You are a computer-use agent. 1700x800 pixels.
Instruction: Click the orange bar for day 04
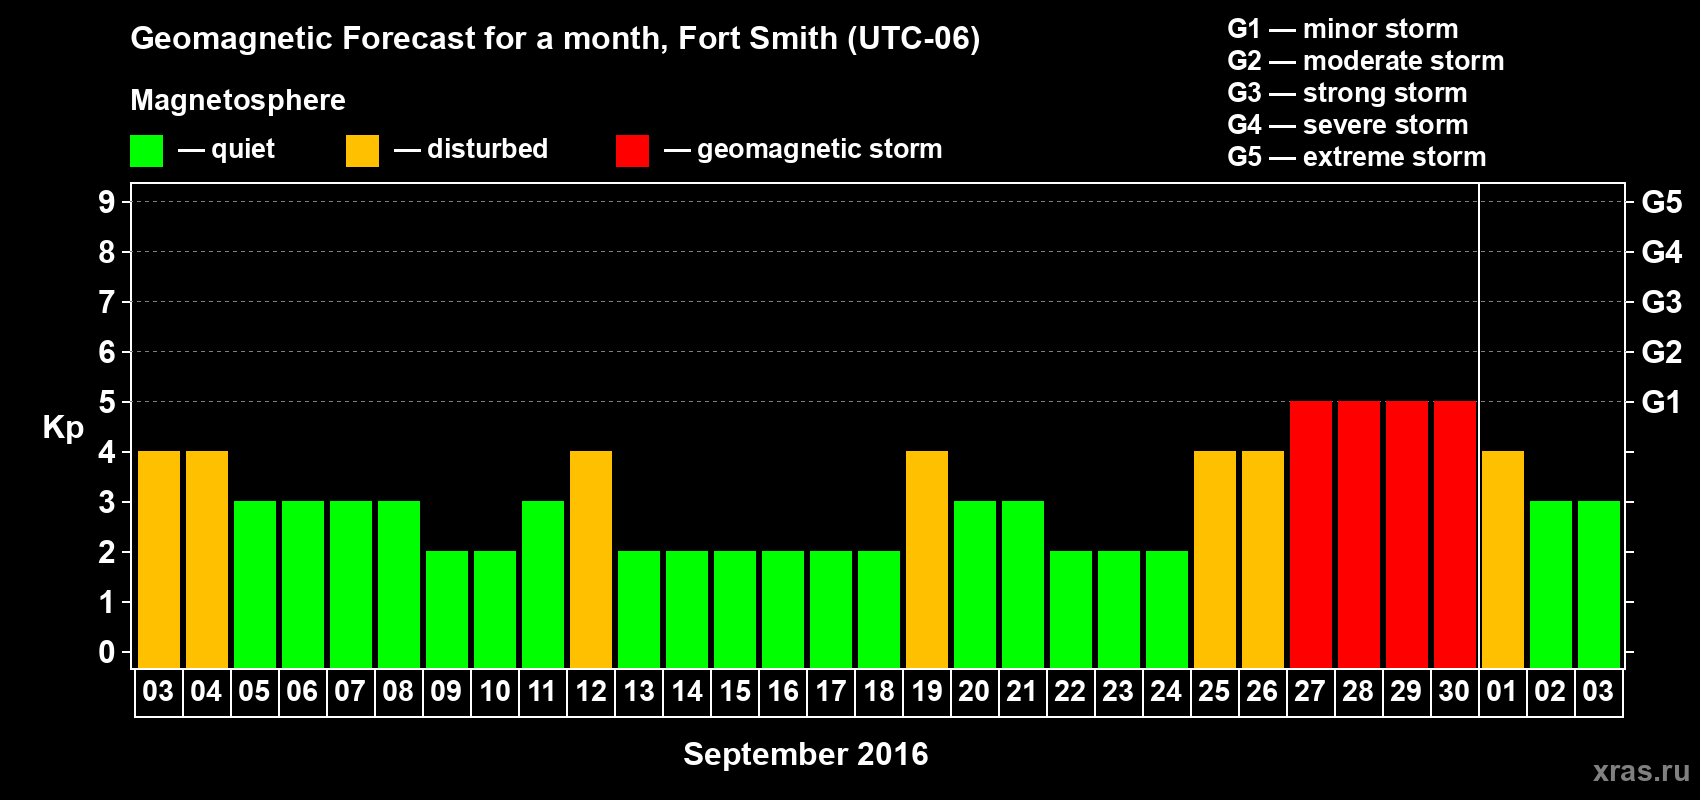click(207, 560)
